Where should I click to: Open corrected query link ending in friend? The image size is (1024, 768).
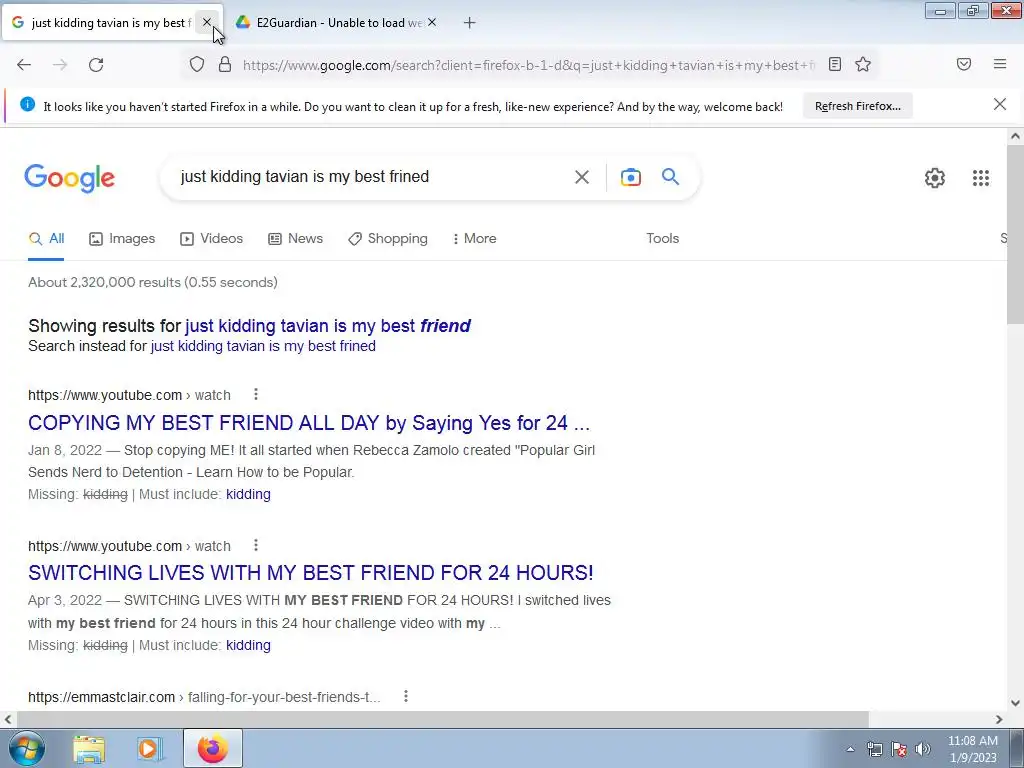coord(328,325)
